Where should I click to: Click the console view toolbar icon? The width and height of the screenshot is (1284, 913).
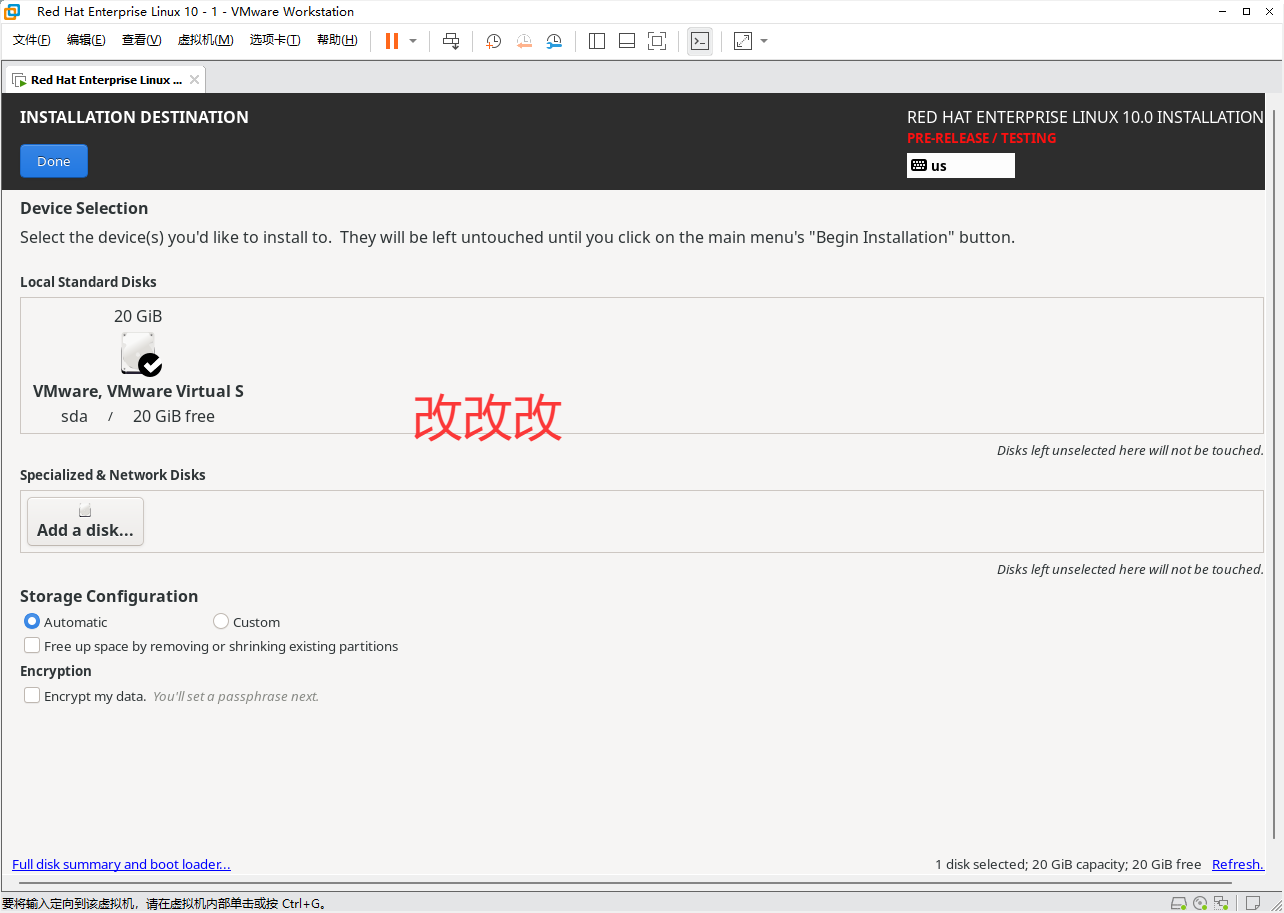click(x=700, y=41)
